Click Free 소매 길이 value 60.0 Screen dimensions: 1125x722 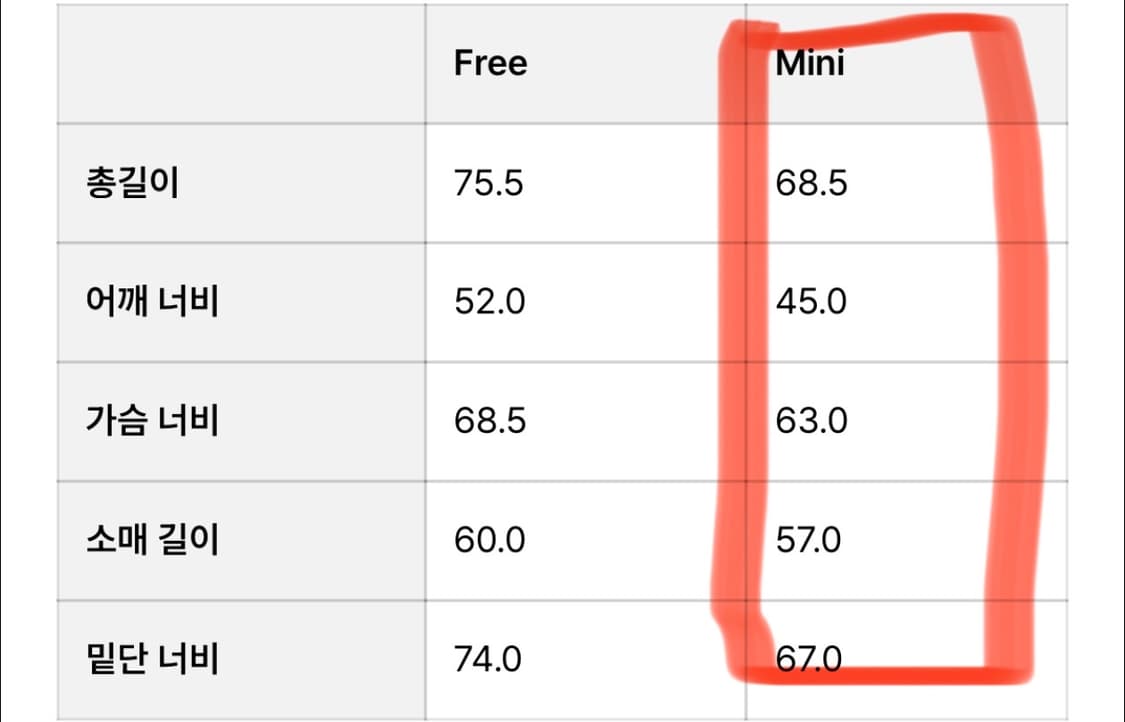(x=489, y=540)
